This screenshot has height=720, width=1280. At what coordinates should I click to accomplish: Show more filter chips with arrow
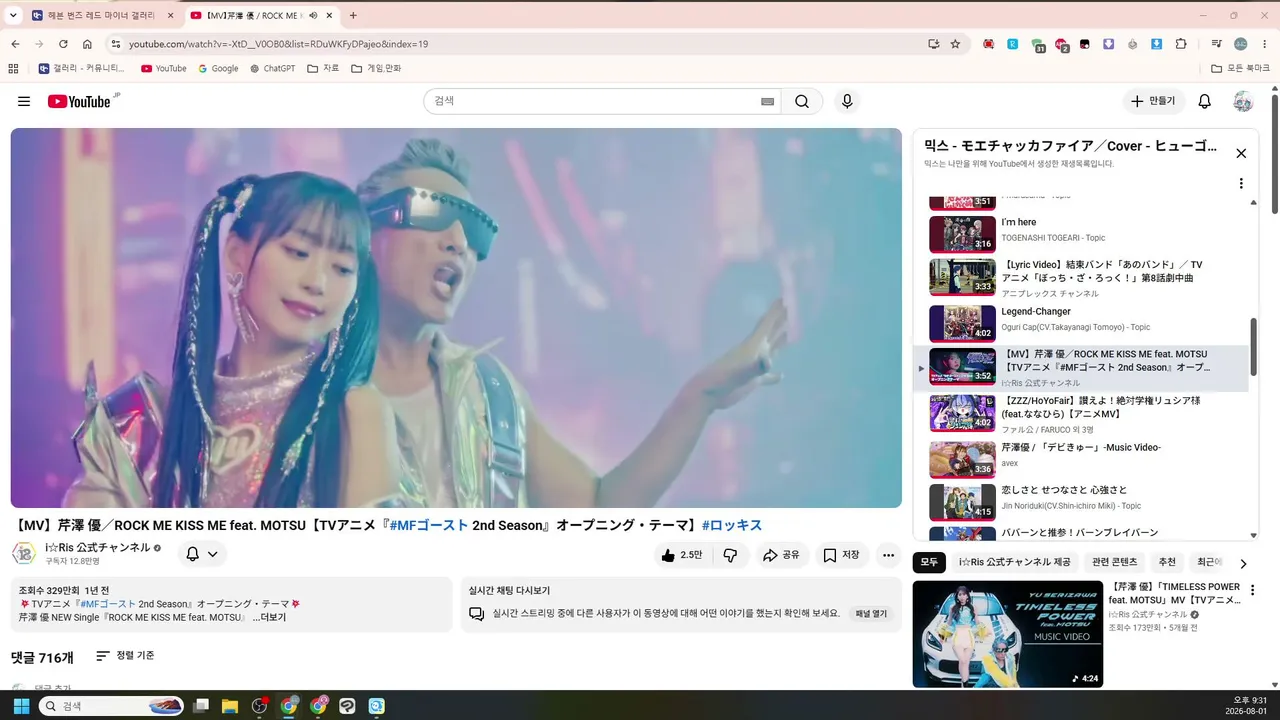click(1243, 563)
